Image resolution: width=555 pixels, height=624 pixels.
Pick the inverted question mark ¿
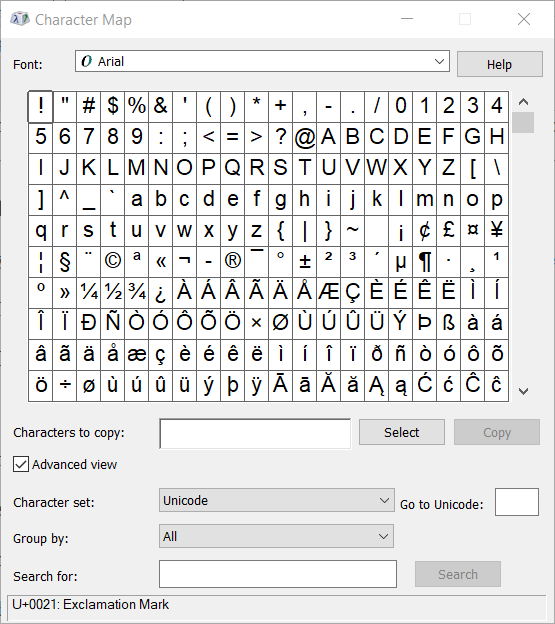pos(160,292)
